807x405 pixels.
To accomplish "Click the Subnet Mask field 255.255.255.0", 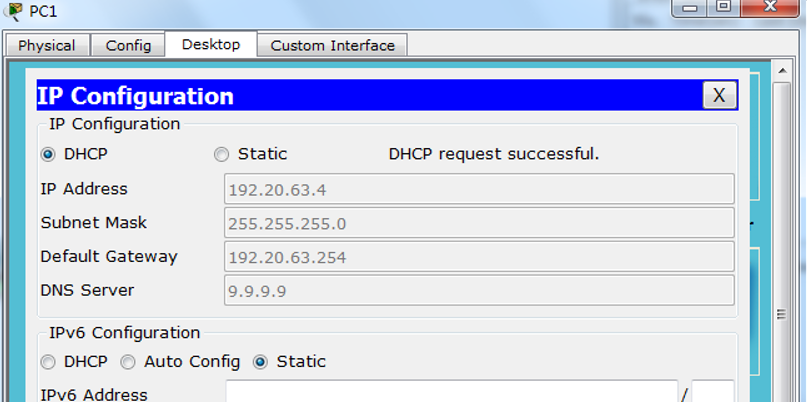I will tap(479, 223).
